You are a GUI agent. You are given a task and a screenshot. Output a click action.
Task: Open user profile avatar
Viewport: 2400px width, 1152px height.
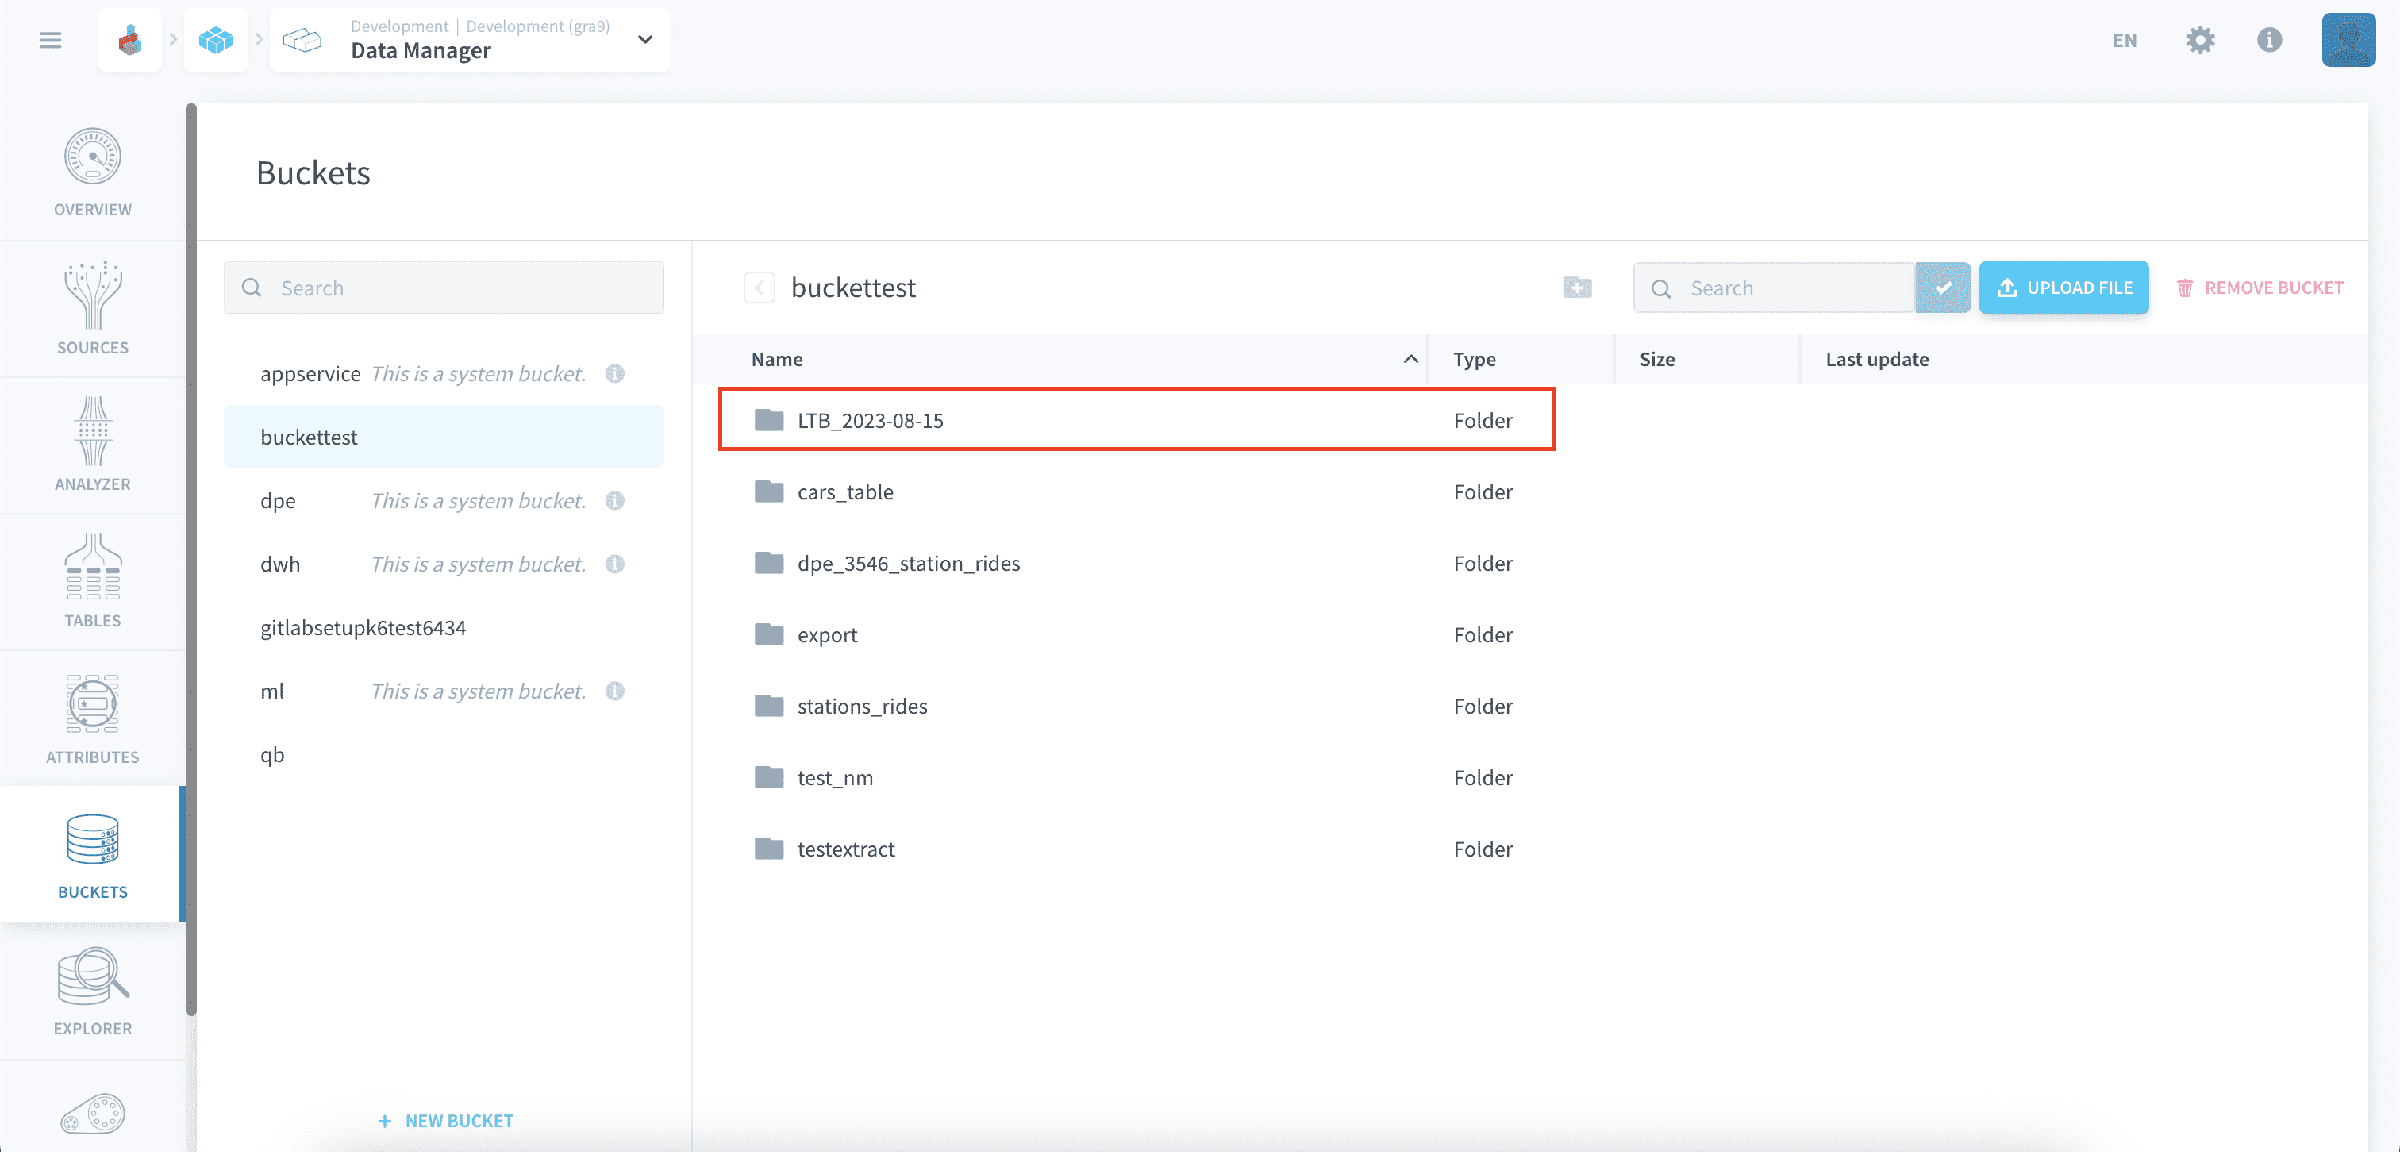2348,40
